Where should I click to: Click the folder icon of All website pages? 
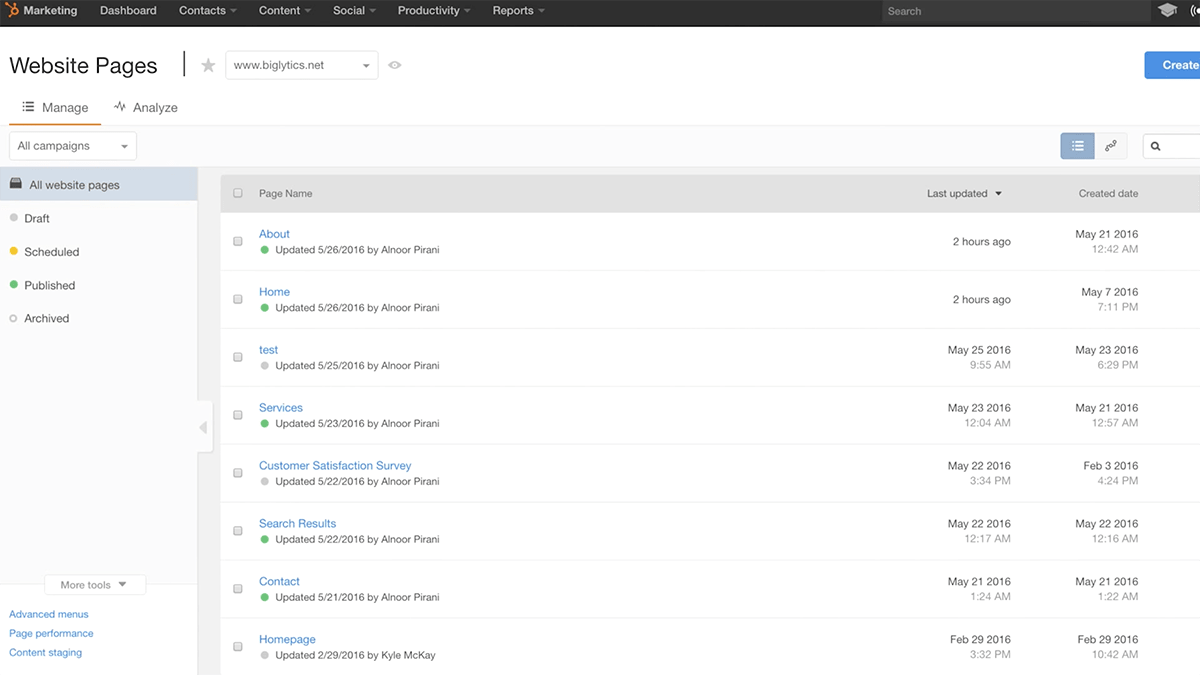16,184
